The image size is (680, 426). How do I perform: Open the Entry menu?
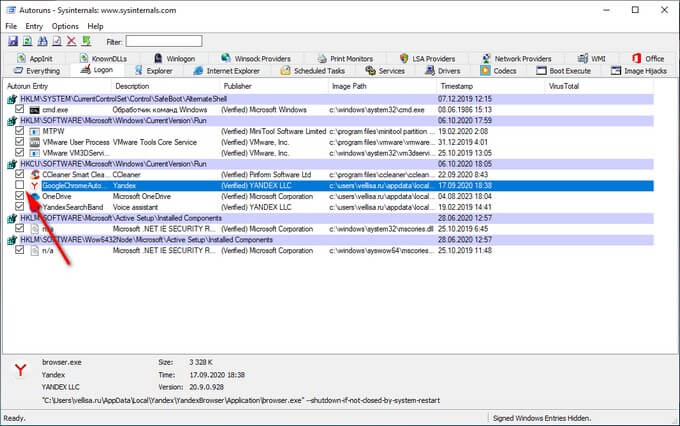click(x=34, y=26)
